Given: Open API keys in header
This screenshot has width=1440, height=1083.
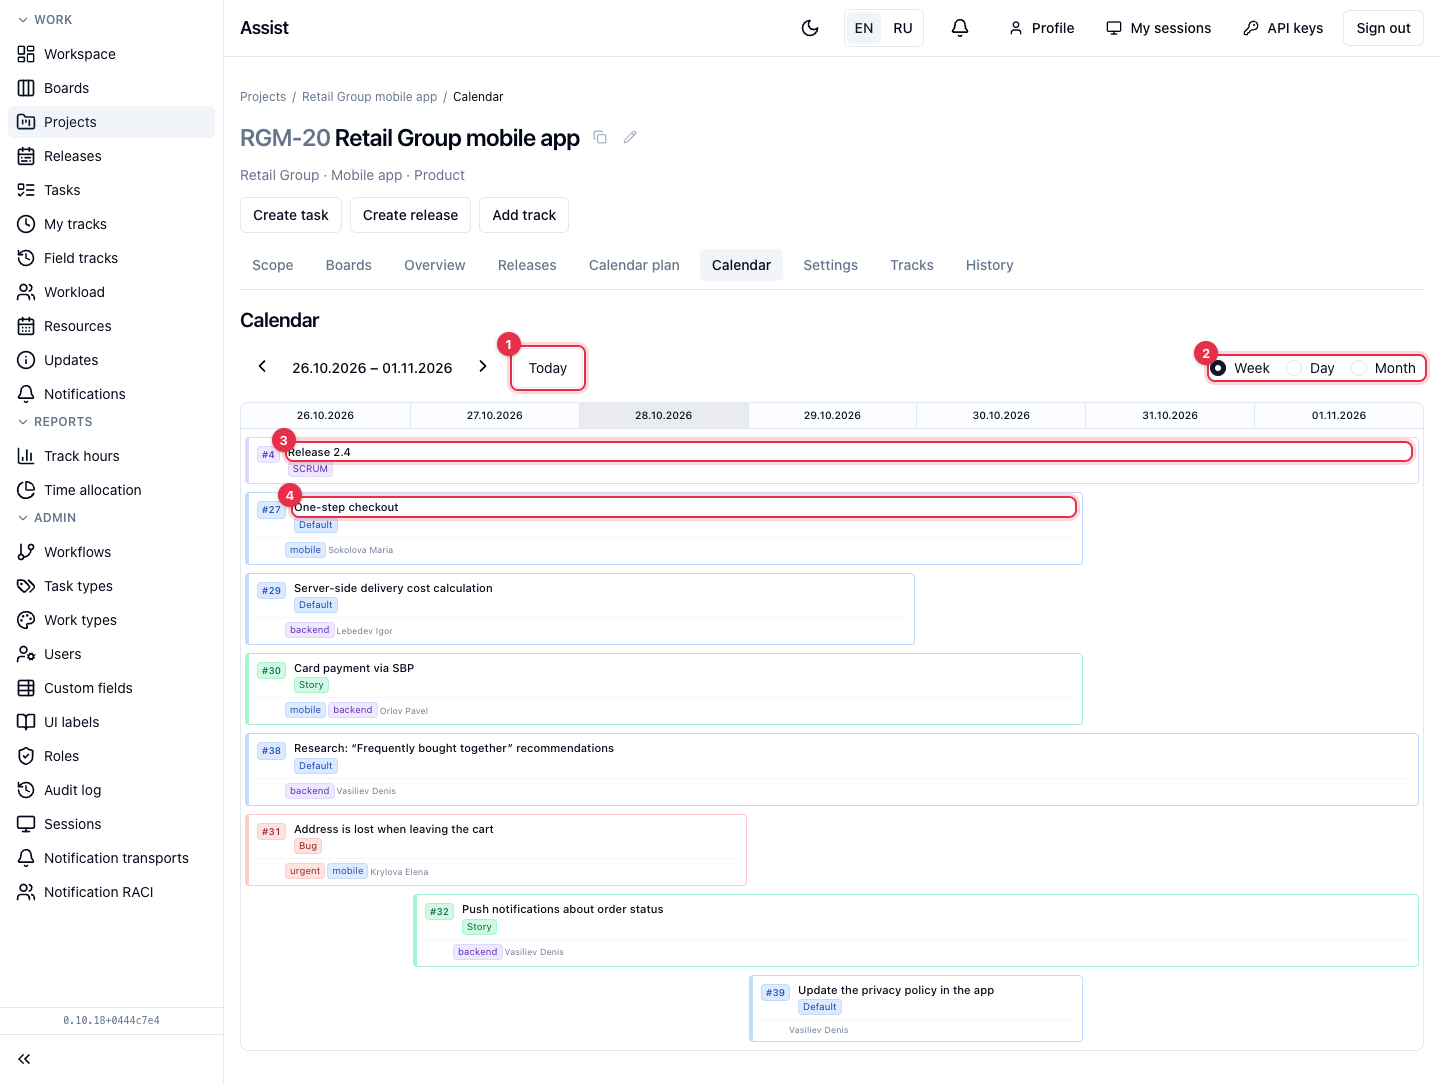Looking at the screenshot, I should [1283, 28].
